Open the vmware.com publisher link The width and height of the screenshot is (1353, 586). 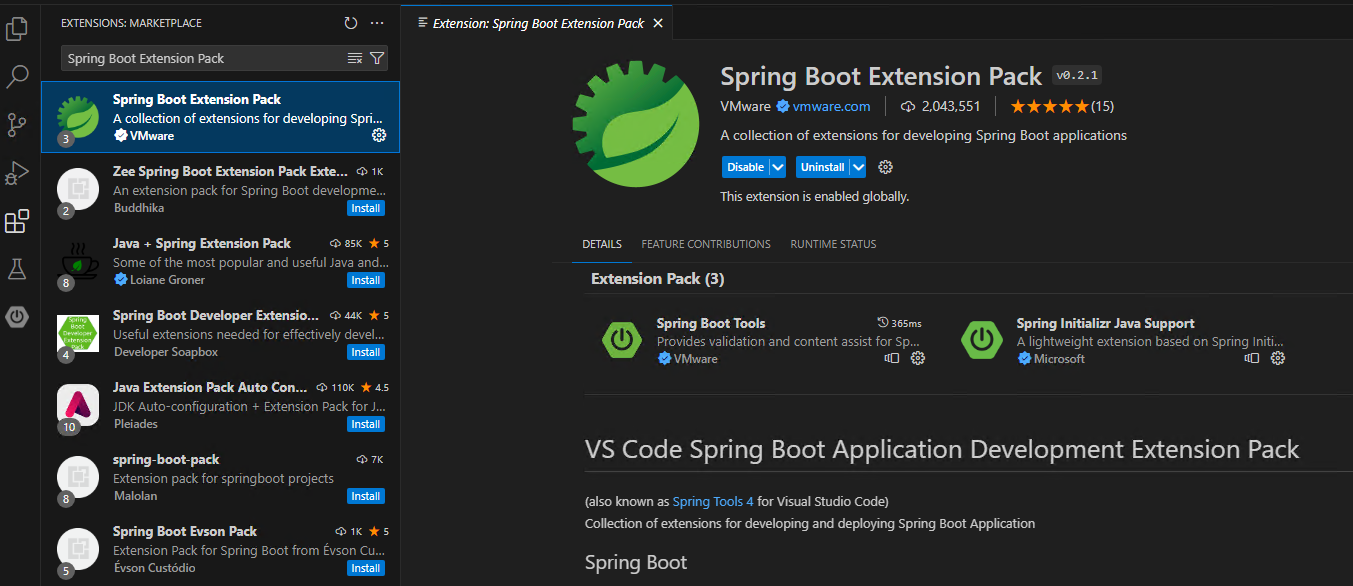point(831,106)
